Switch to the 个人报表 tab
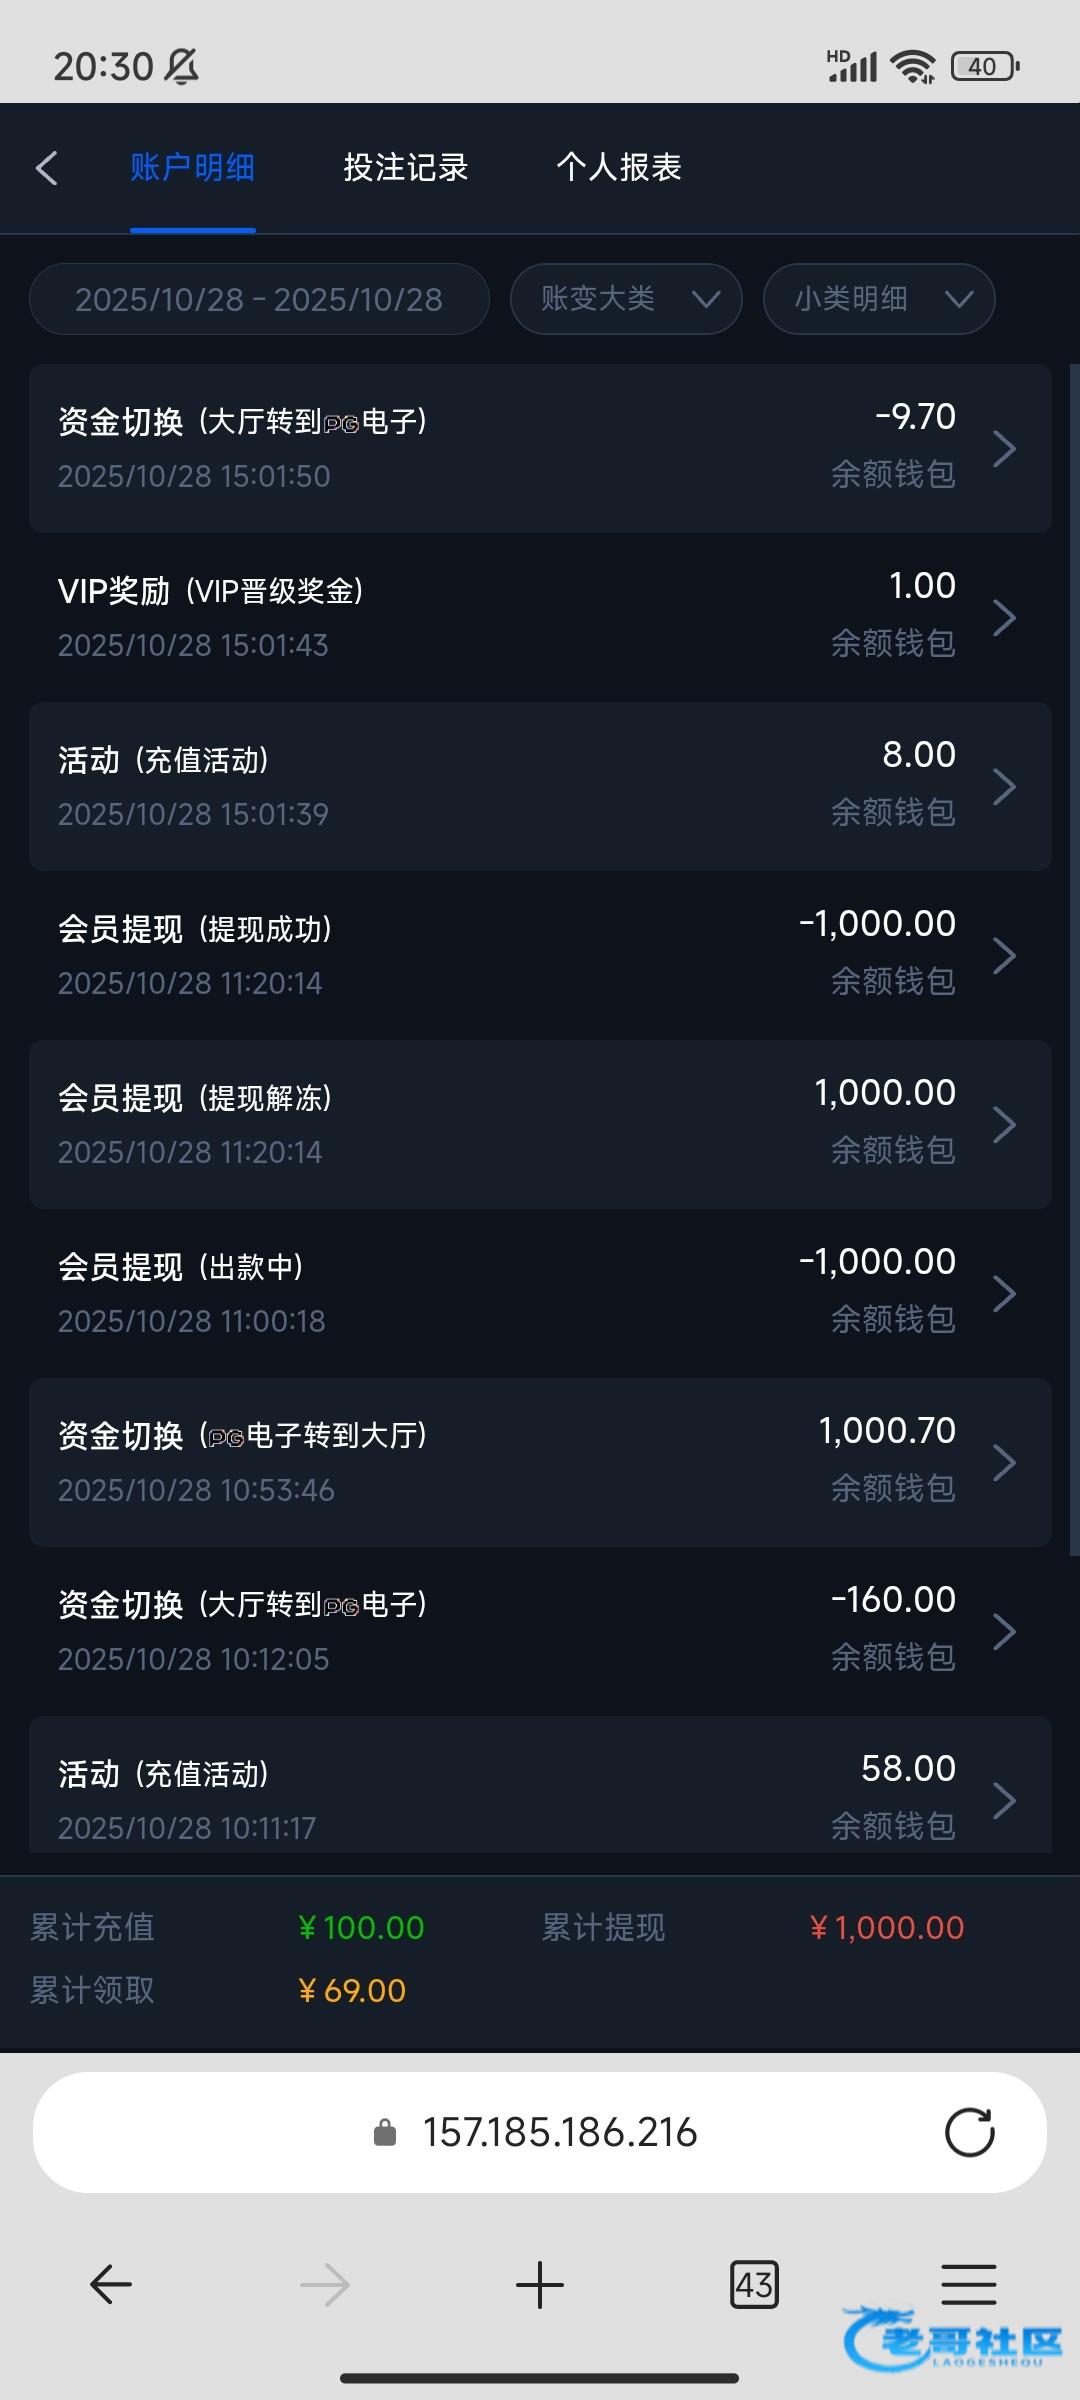Viewport: 1080px width, 2400px height. point(619,168)
